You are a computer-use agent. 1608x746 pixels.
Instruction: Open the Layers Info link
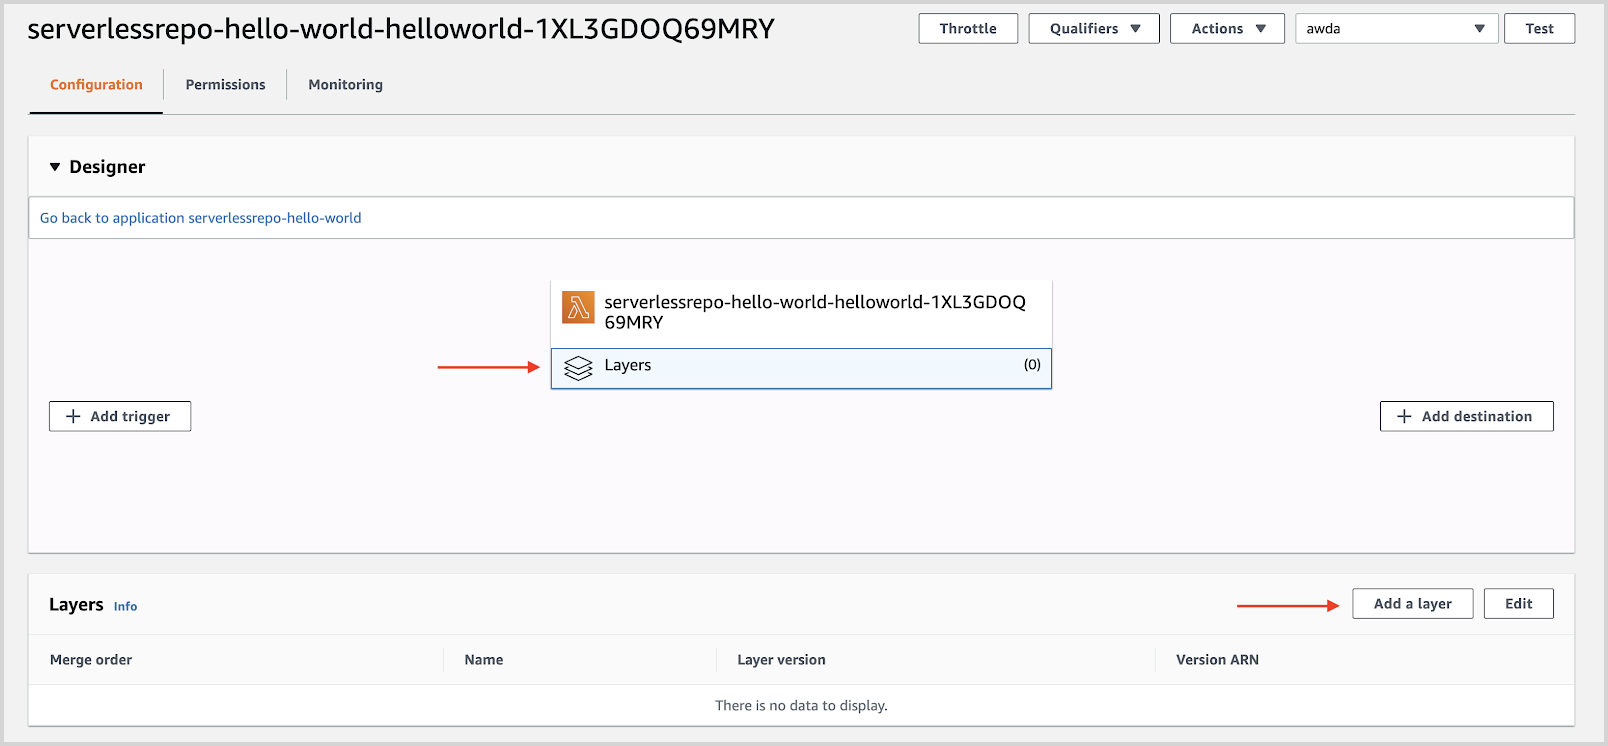(x=125, y=606)
